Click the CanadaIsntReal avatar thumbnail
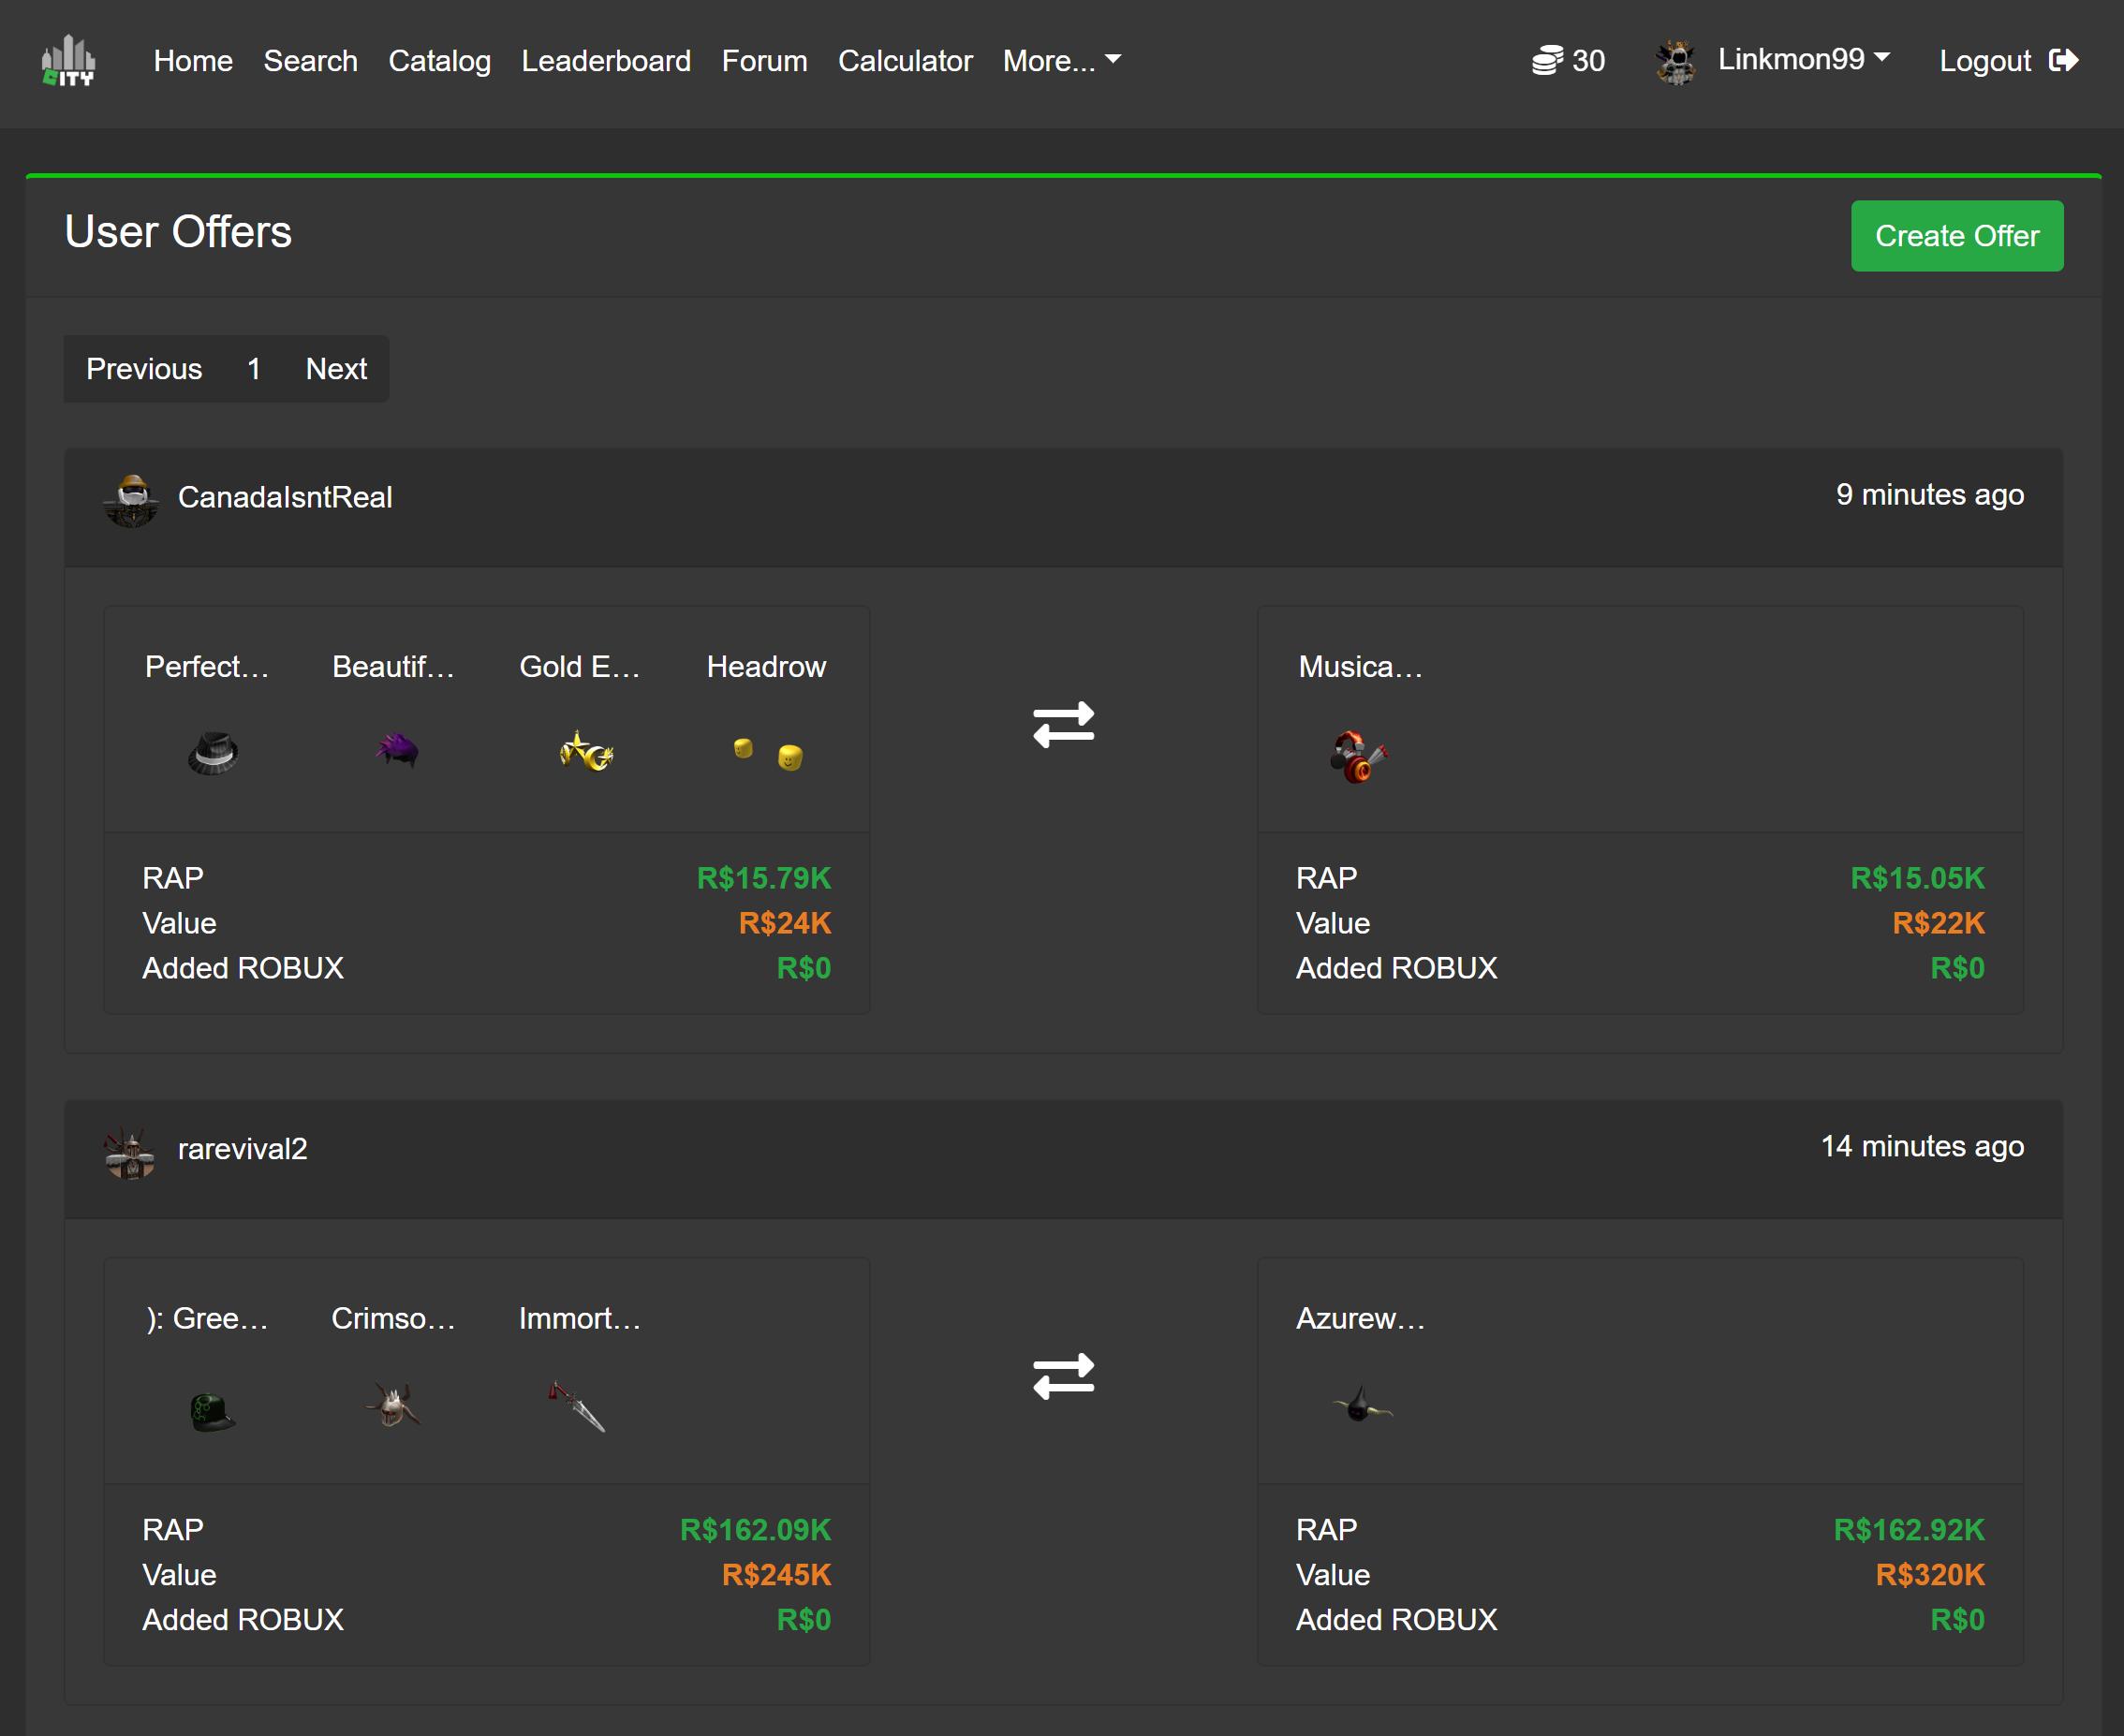This screenshot has width=2124, height=1736. pyautogui.click(x=131, y=500)
